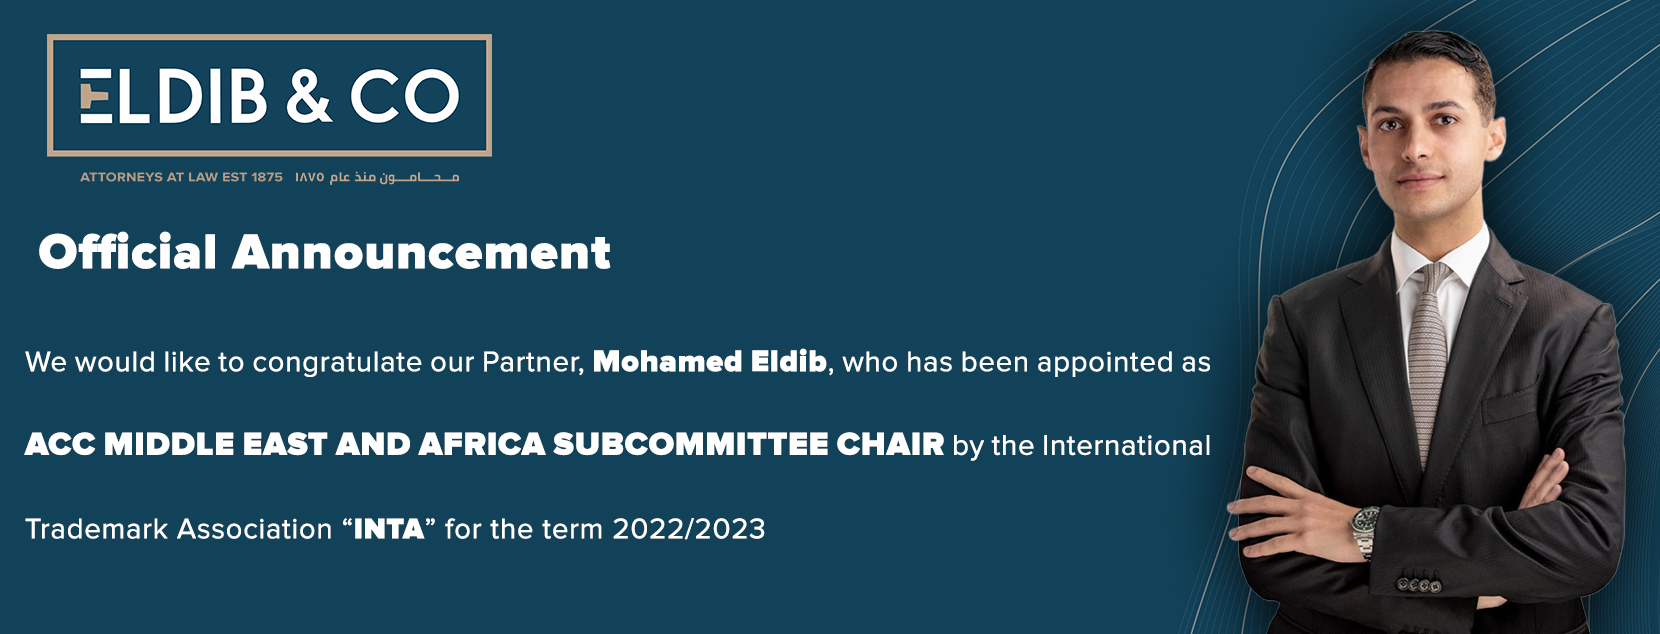Click the term "2022/2023" text
The image size is (1660, 634).
(688, 529)
